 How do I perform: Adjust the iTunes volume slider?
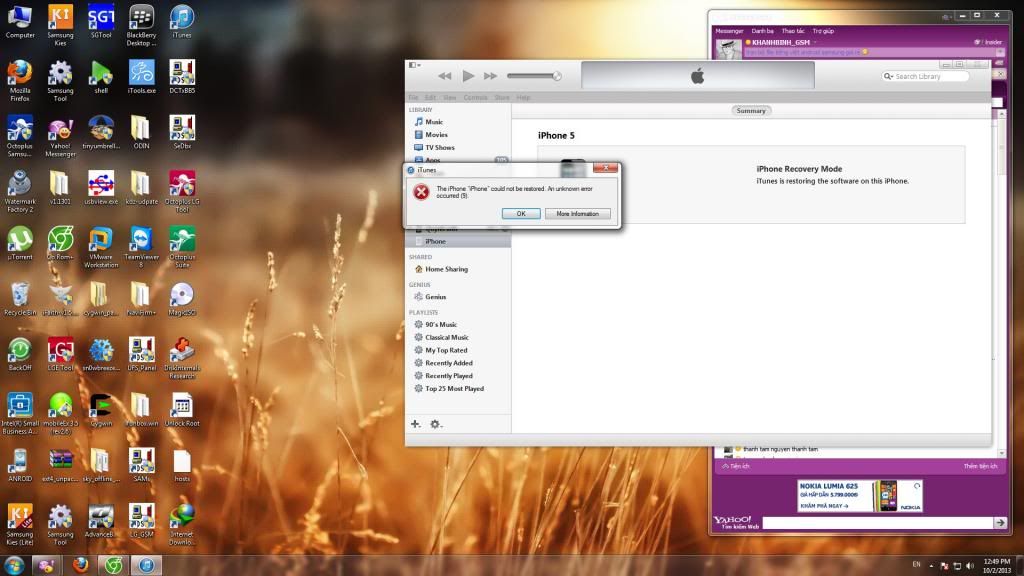(x=534, y=76)
